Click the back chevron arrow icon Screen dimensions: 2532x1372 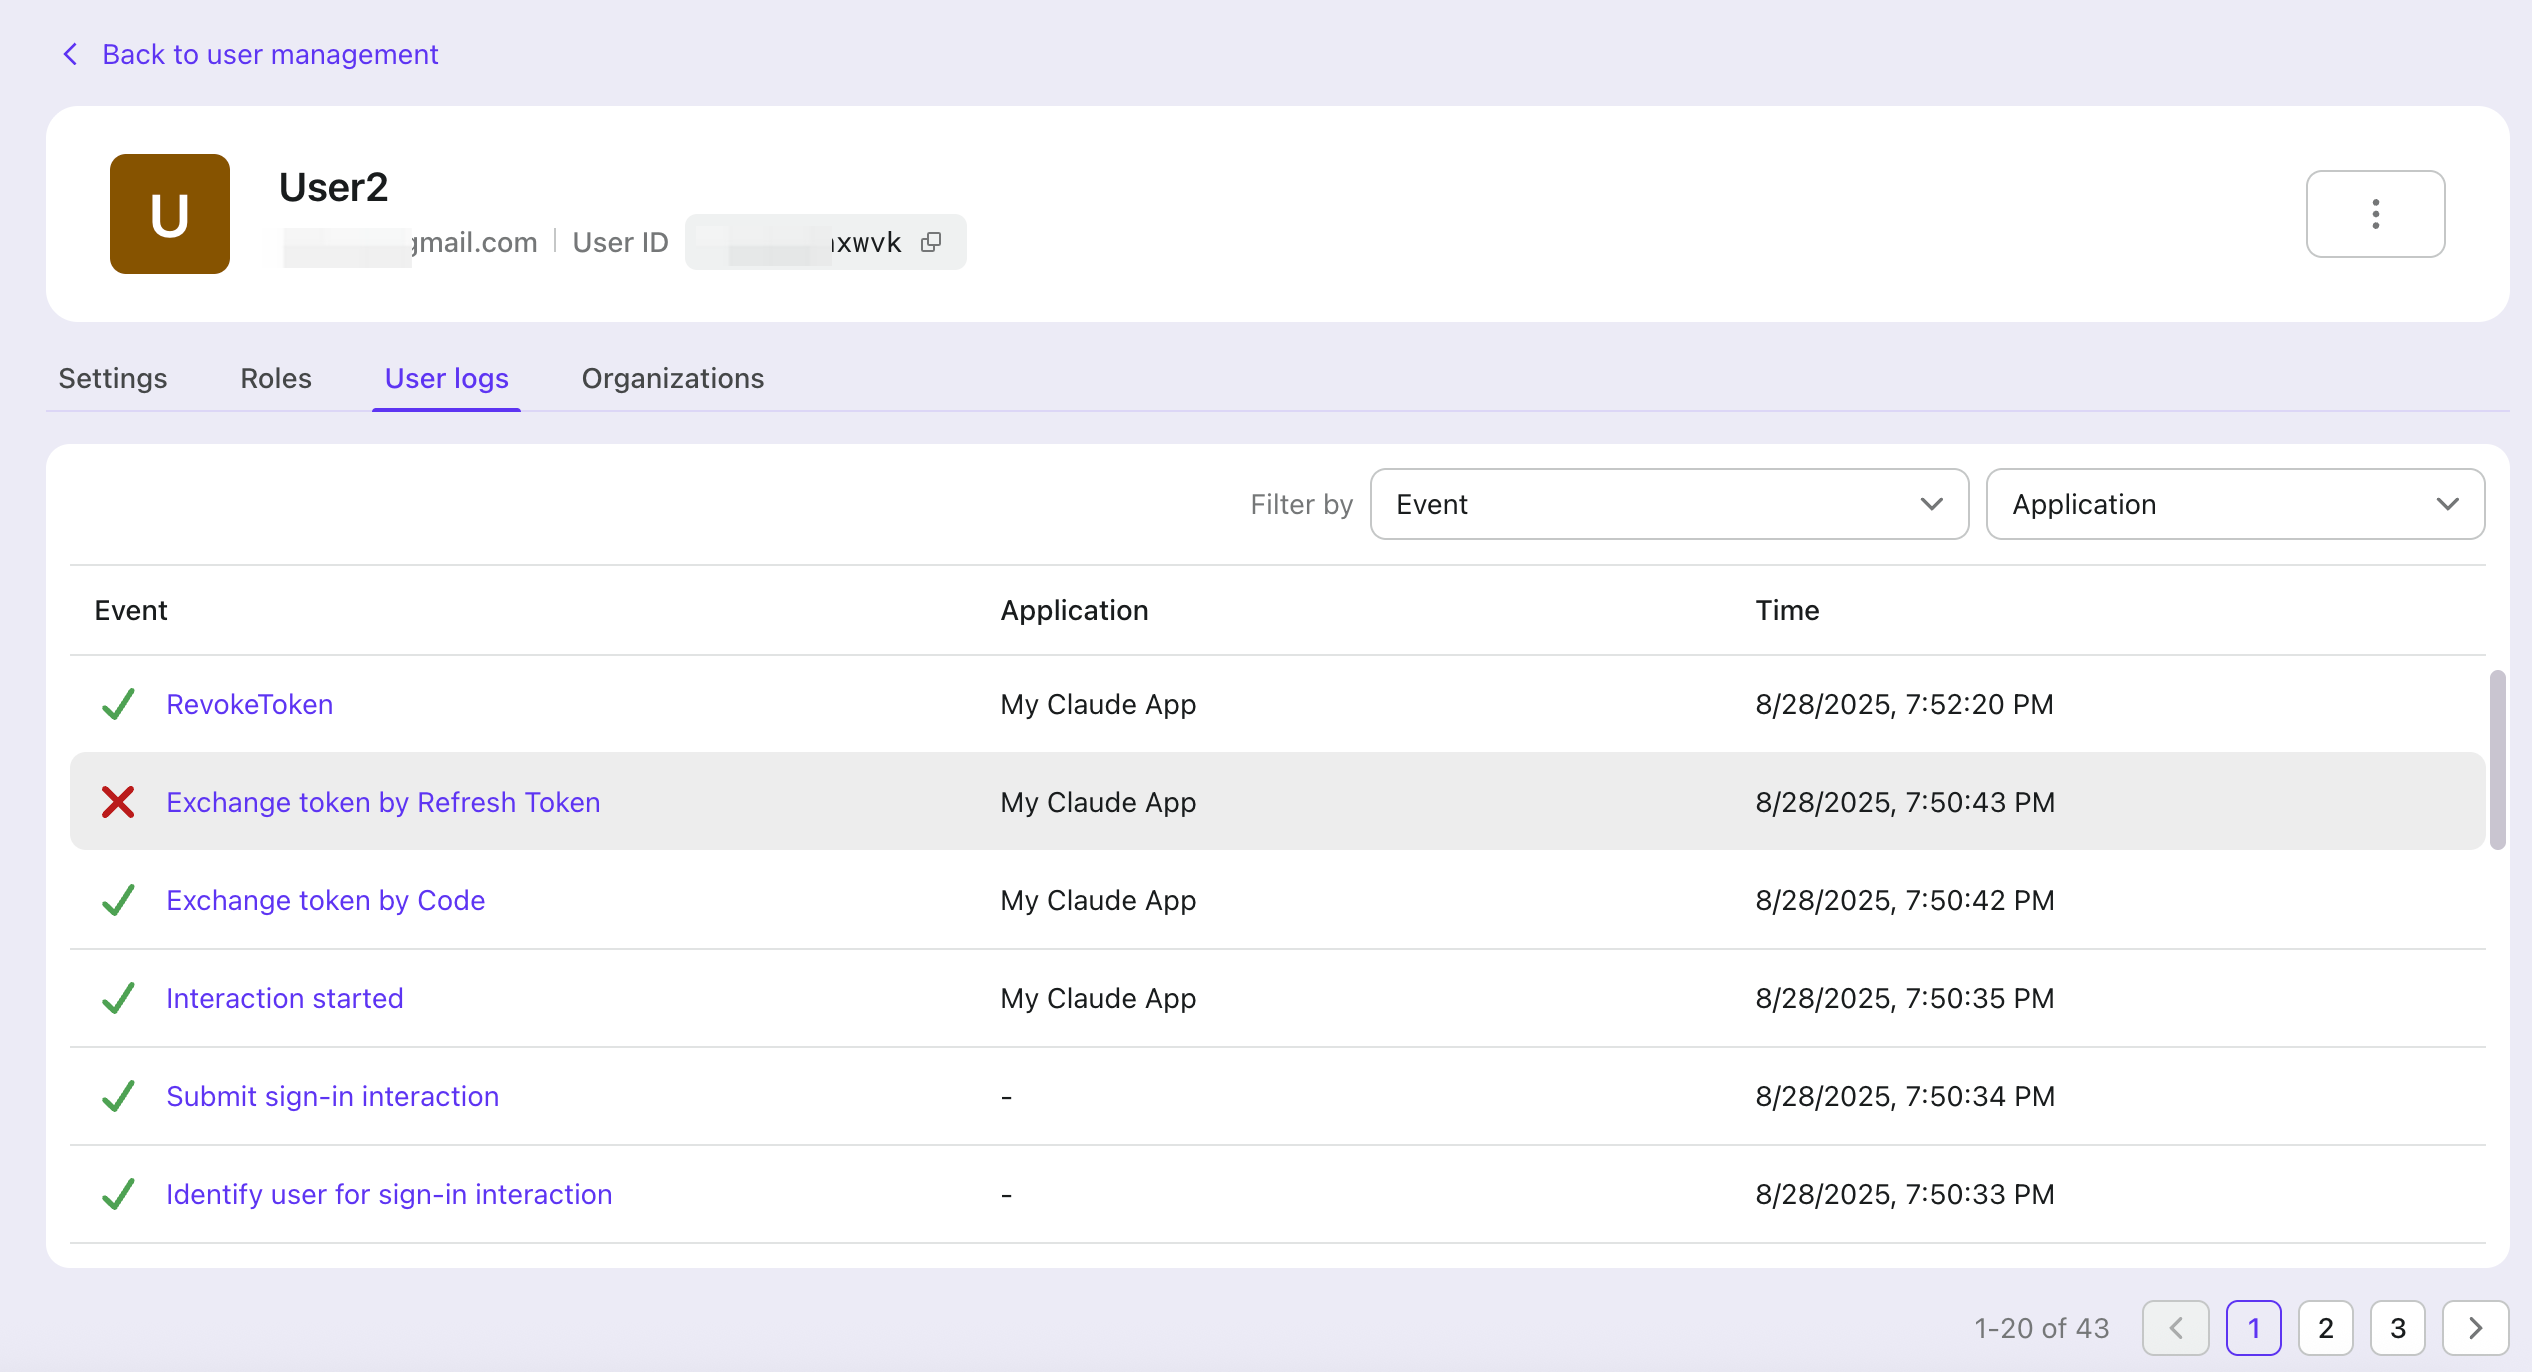coord(70,54)
